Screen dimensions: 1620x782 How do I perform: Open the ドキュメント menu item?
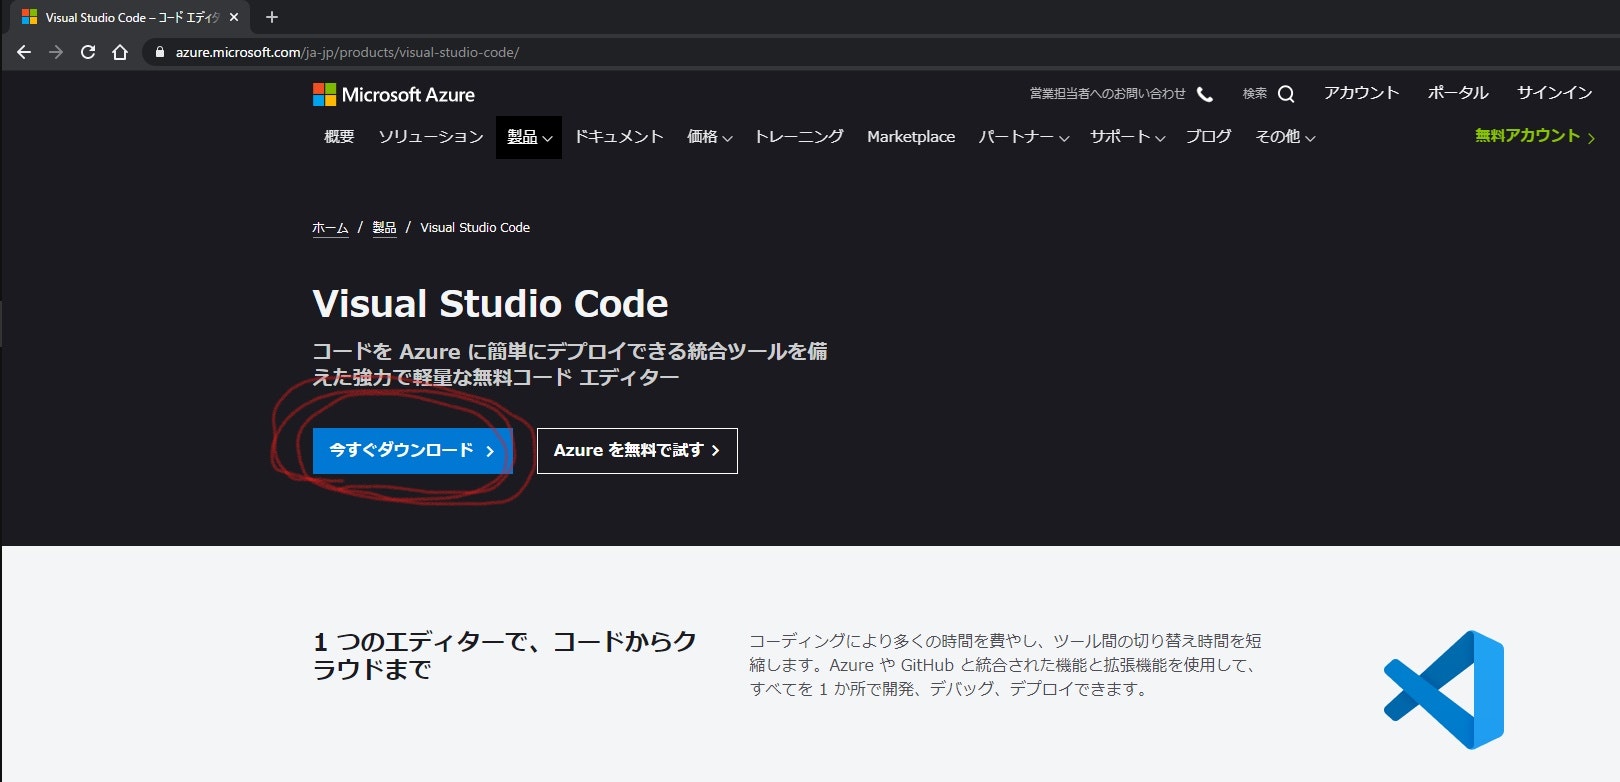619,137
